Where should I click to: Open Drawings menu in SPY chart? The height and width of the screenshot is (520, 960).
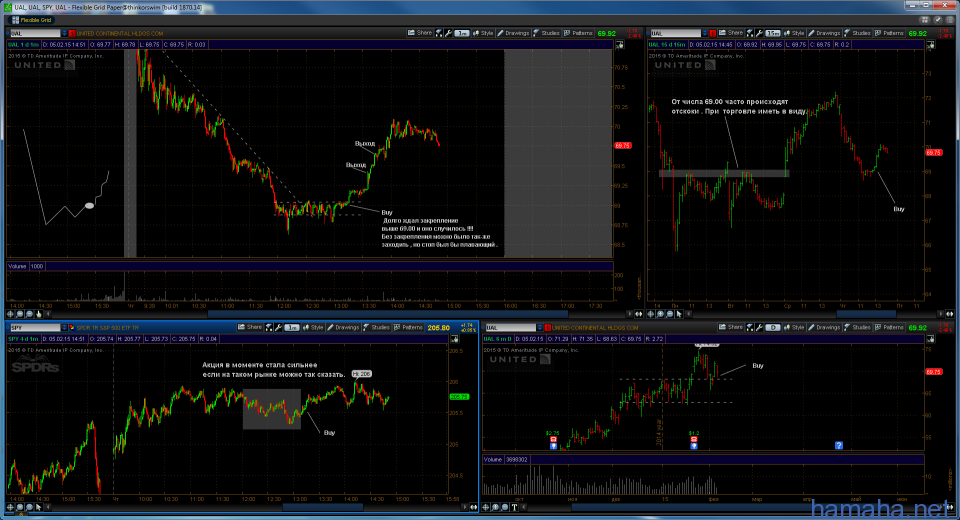(342, 328)
